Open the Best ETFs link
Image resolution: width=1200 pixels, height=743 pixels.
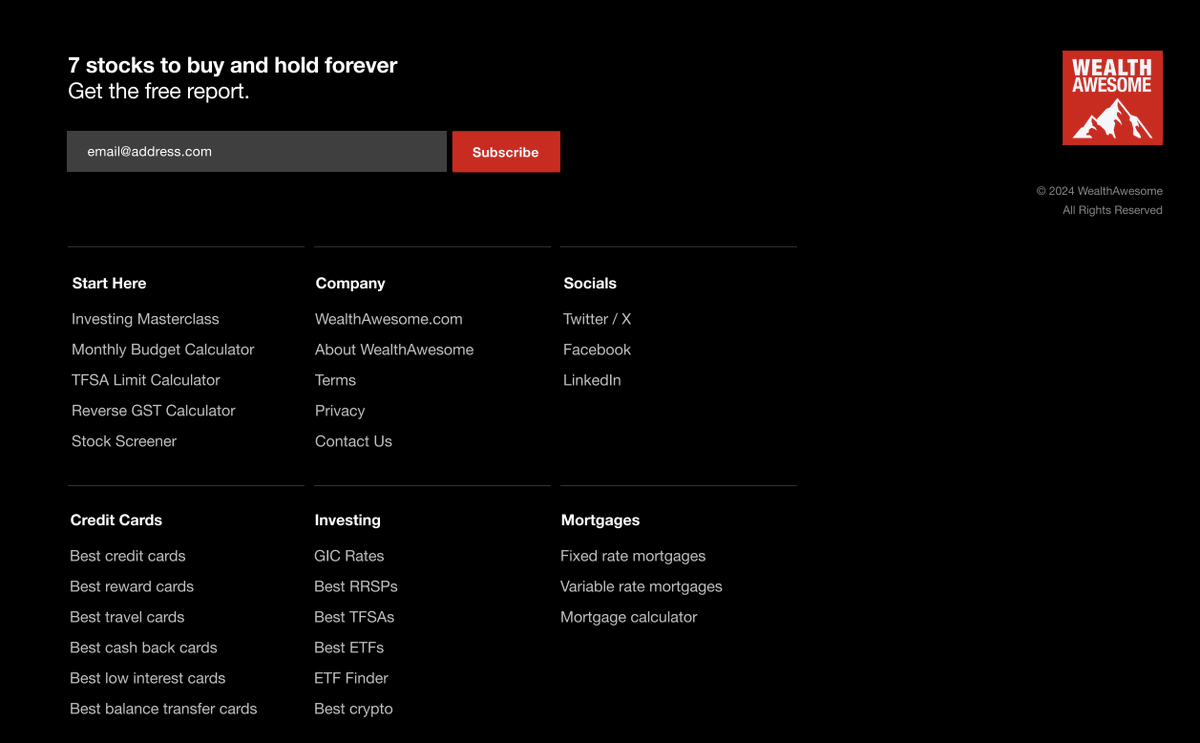349,648
